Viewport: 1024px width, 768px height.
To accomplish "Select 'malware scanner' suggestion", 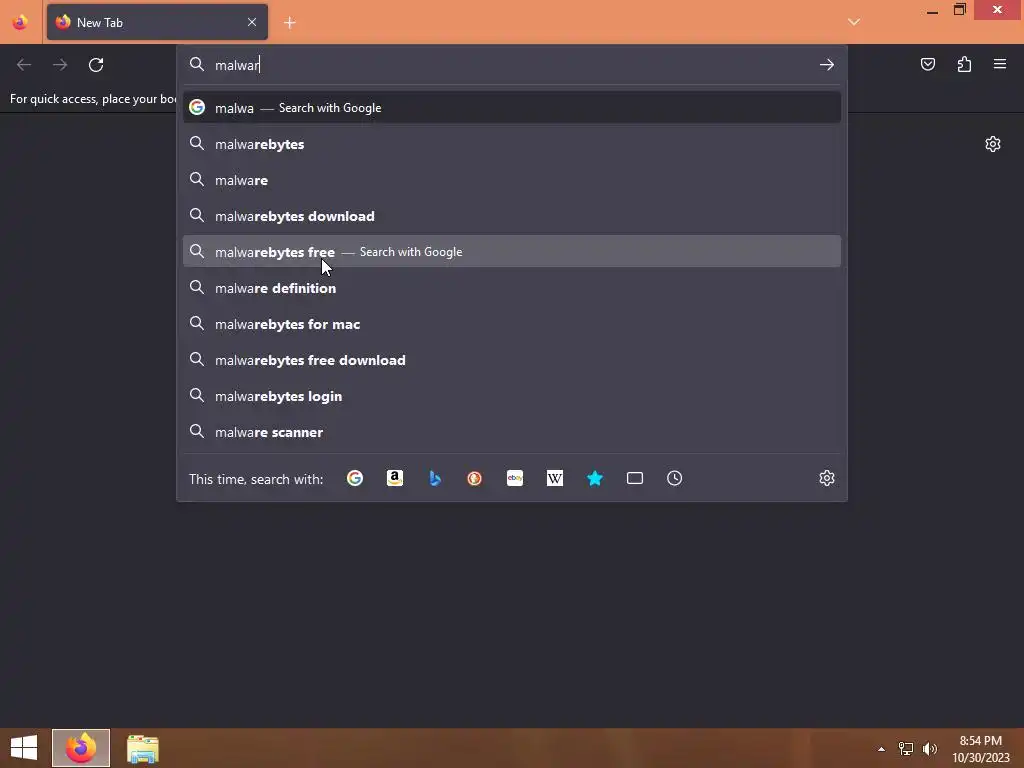I will coord(512,432).
